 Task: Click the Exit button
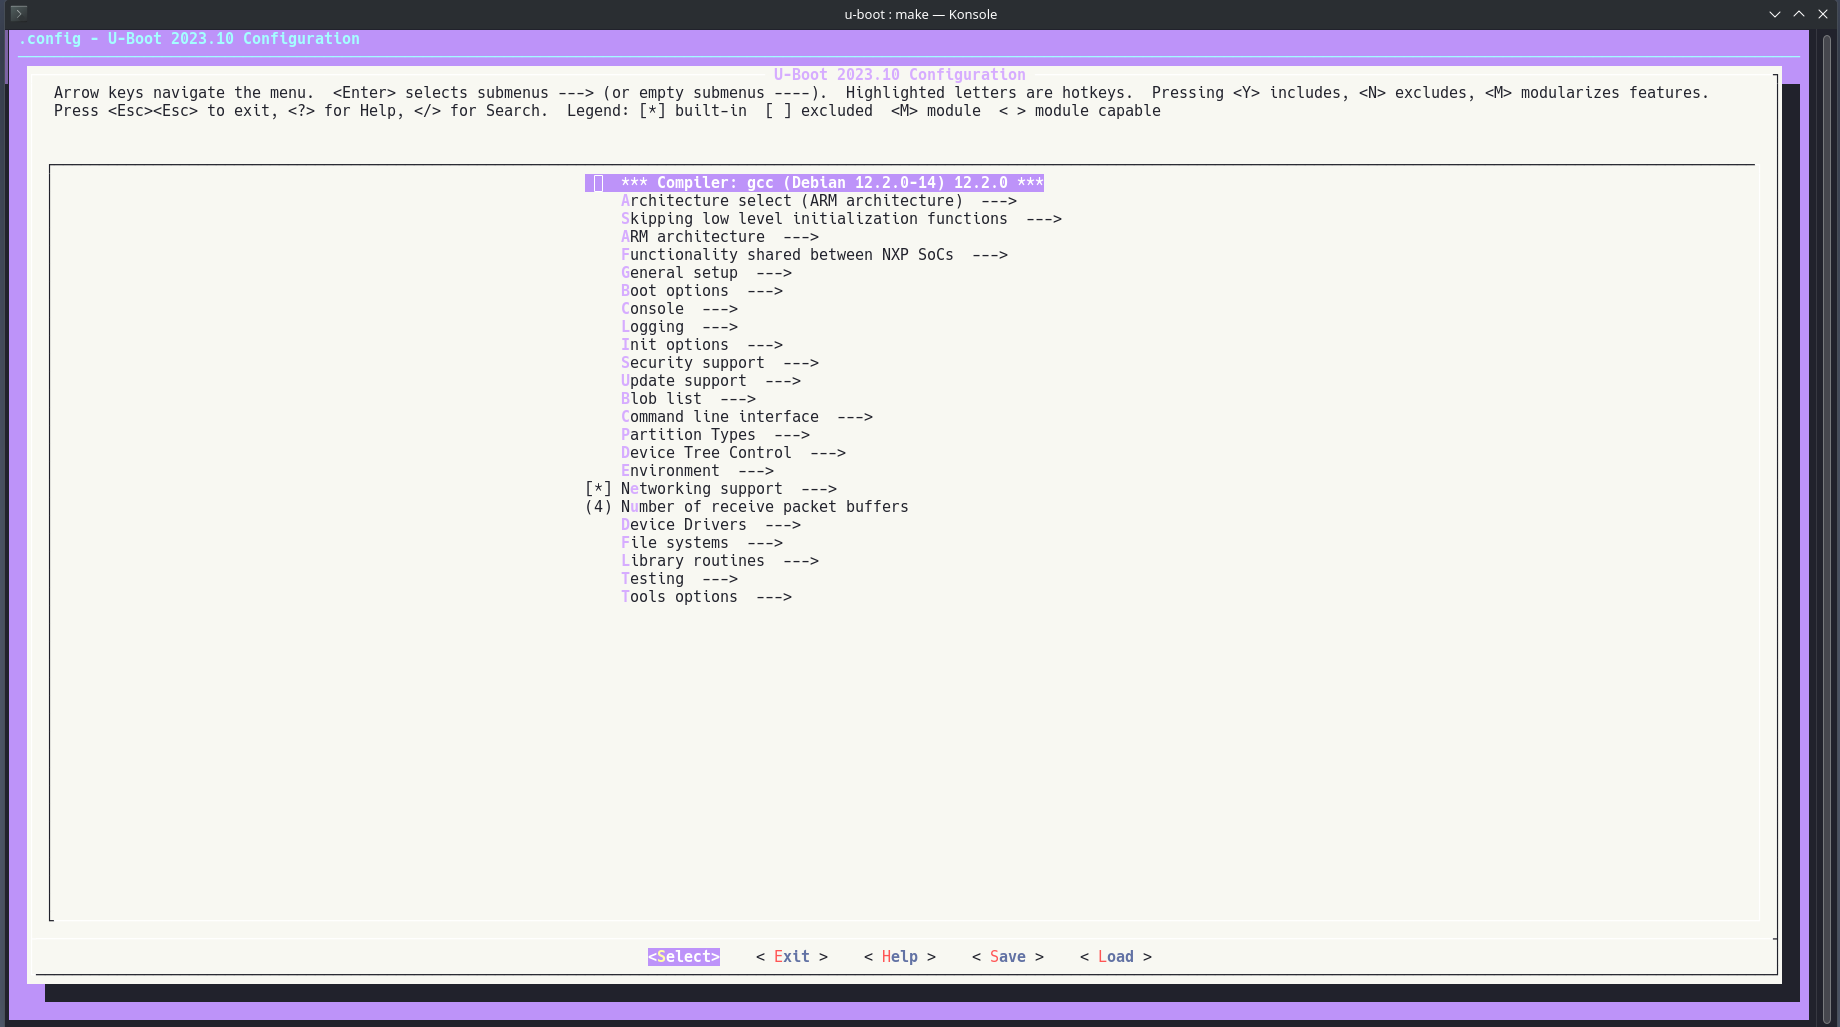coord(792,957)
